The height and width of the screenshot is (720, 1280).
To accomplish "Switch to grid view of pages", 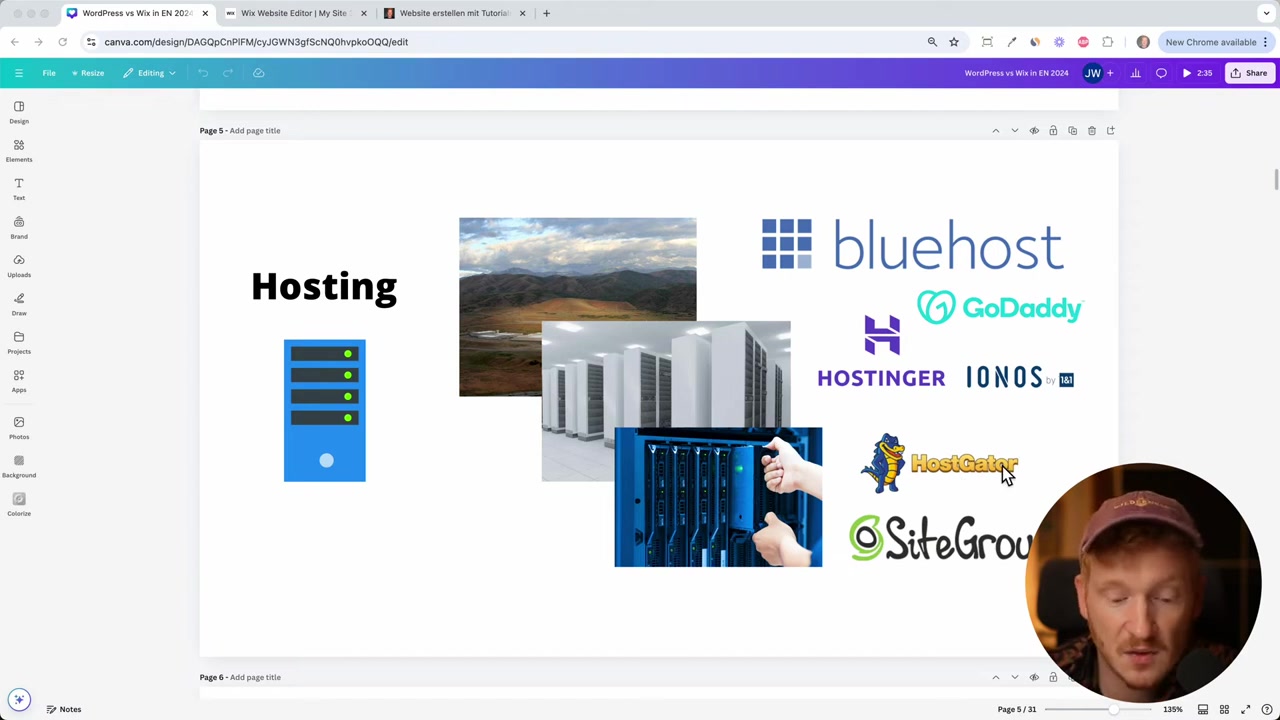I will pos(1224,710).
